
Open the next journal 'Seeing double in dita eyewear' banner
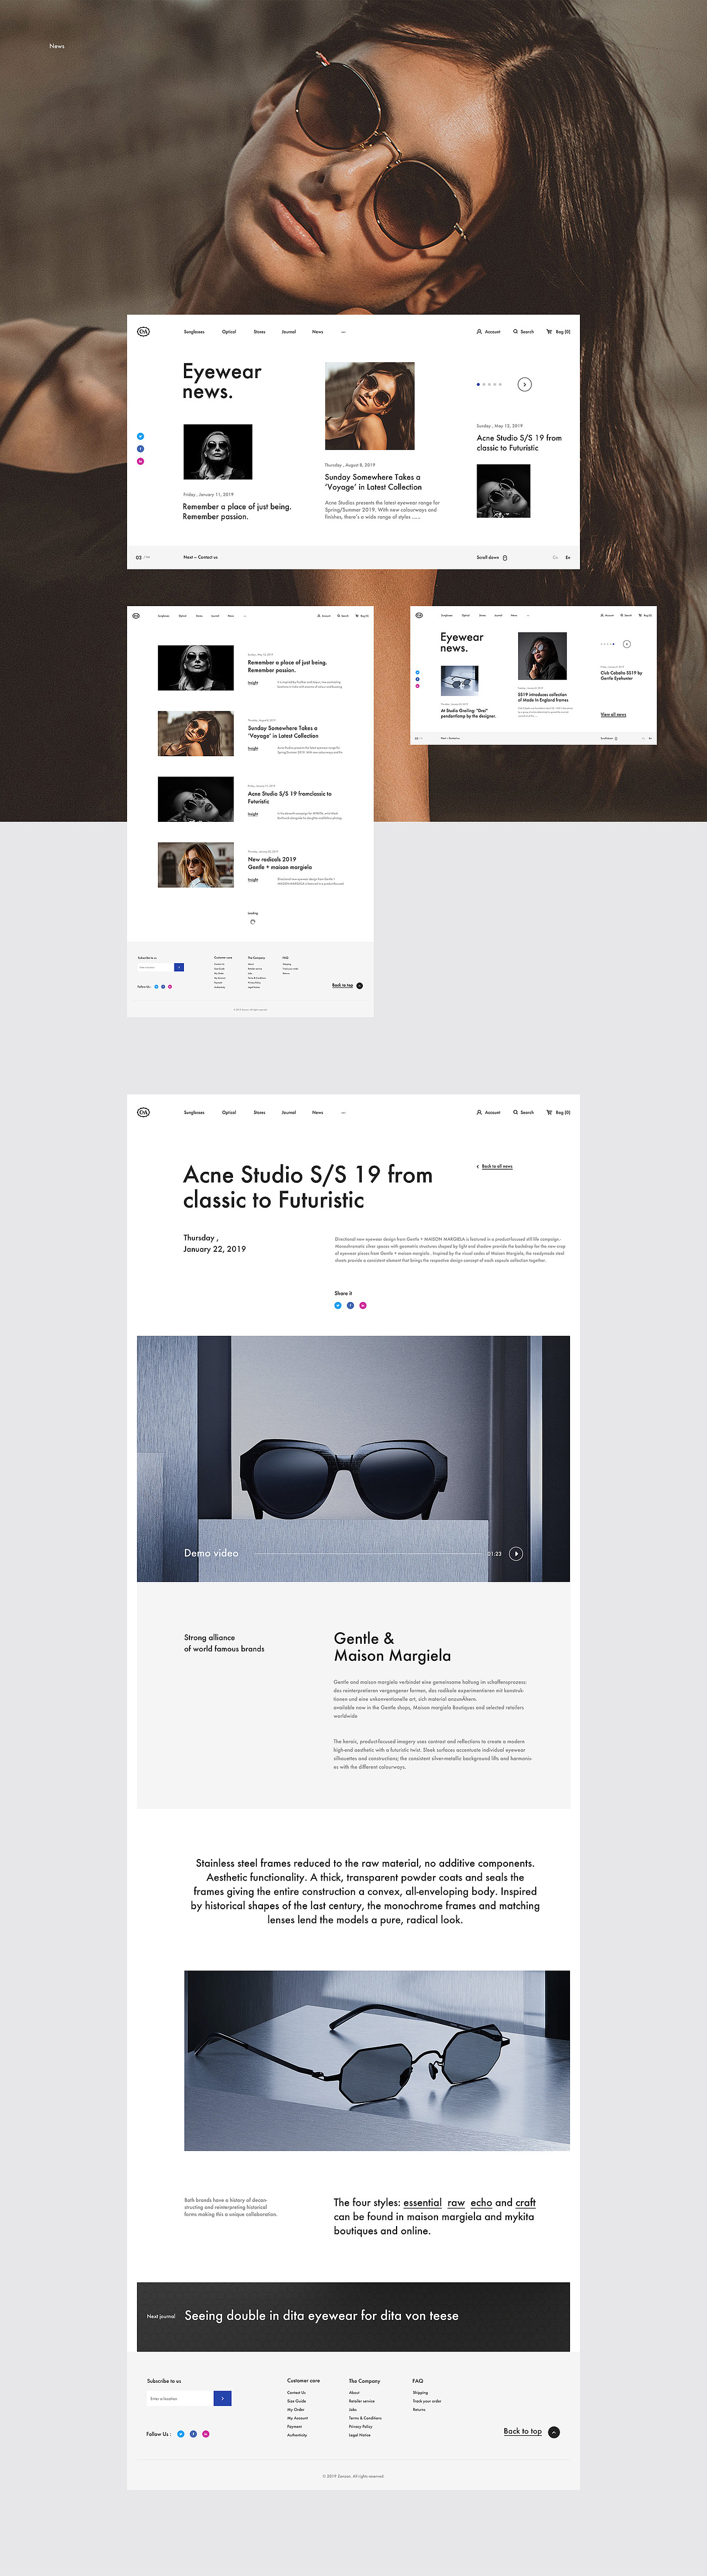(353, 2316)
